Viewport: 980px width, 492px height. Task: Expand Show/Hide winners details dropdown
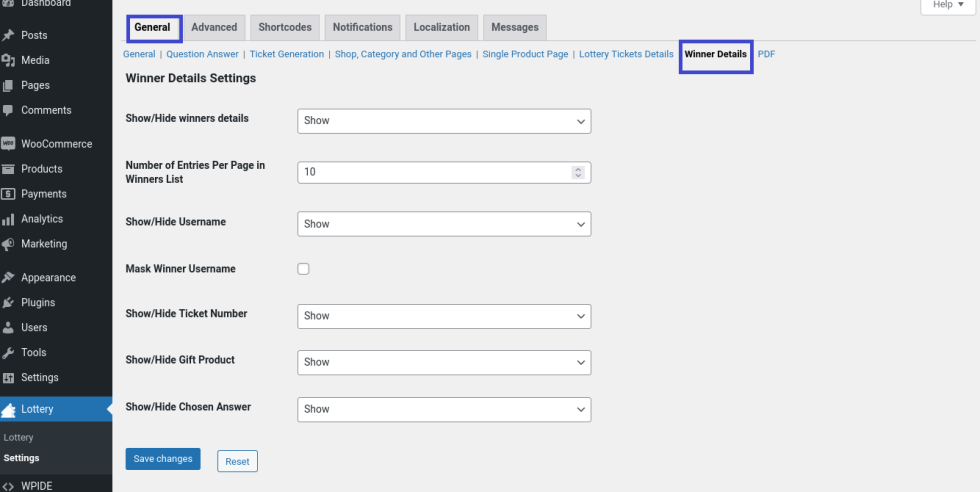pos(444,121)
